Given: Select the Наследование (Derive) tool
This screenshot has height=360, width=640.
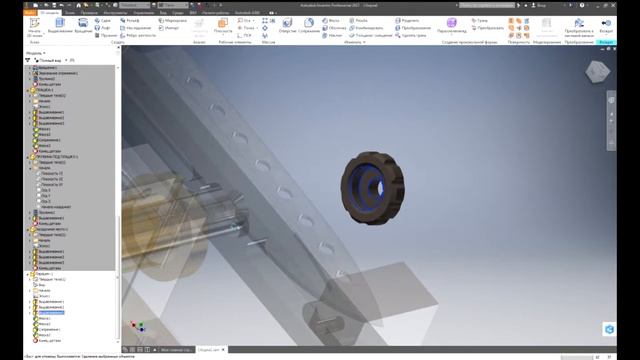Looking at the screenshot, I should coord(136,28).
